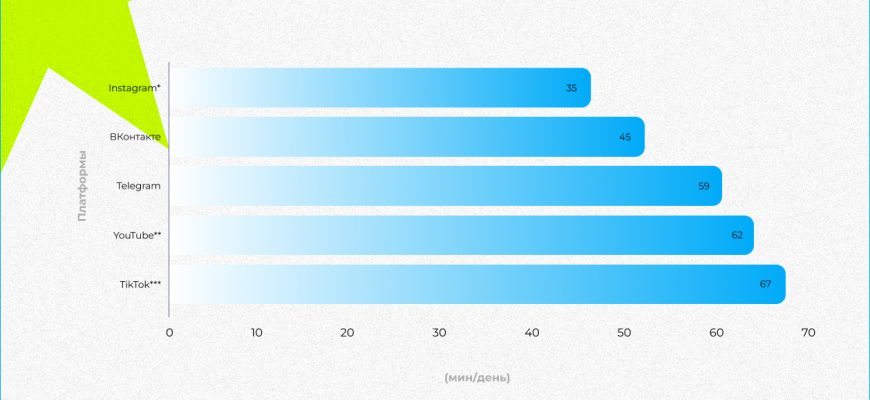Select the value 62 on YouTube bar
The width and height of the screenshot is (870, 400).
click(737, 235)
